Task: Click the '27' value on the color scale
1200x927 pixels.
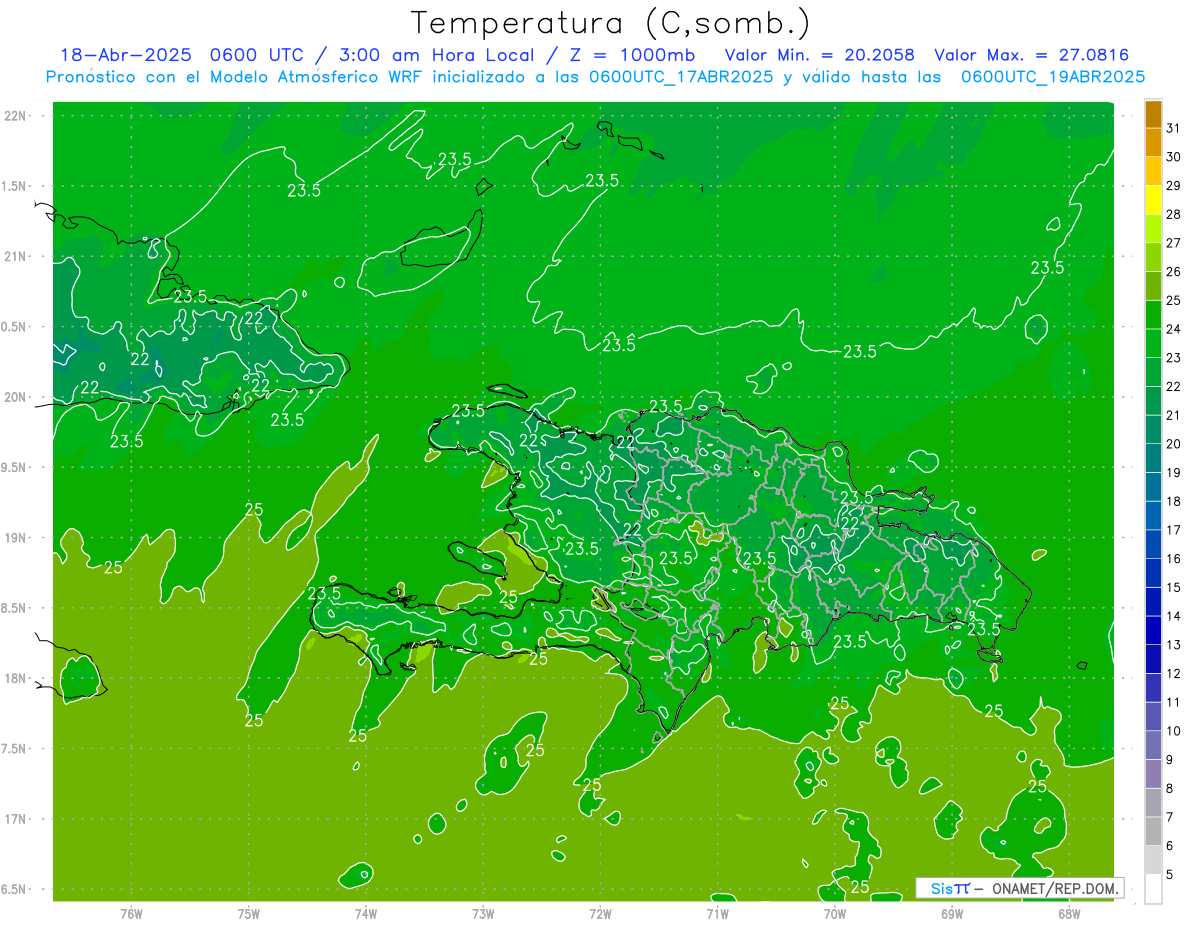Action: (x=1174, y=243)
